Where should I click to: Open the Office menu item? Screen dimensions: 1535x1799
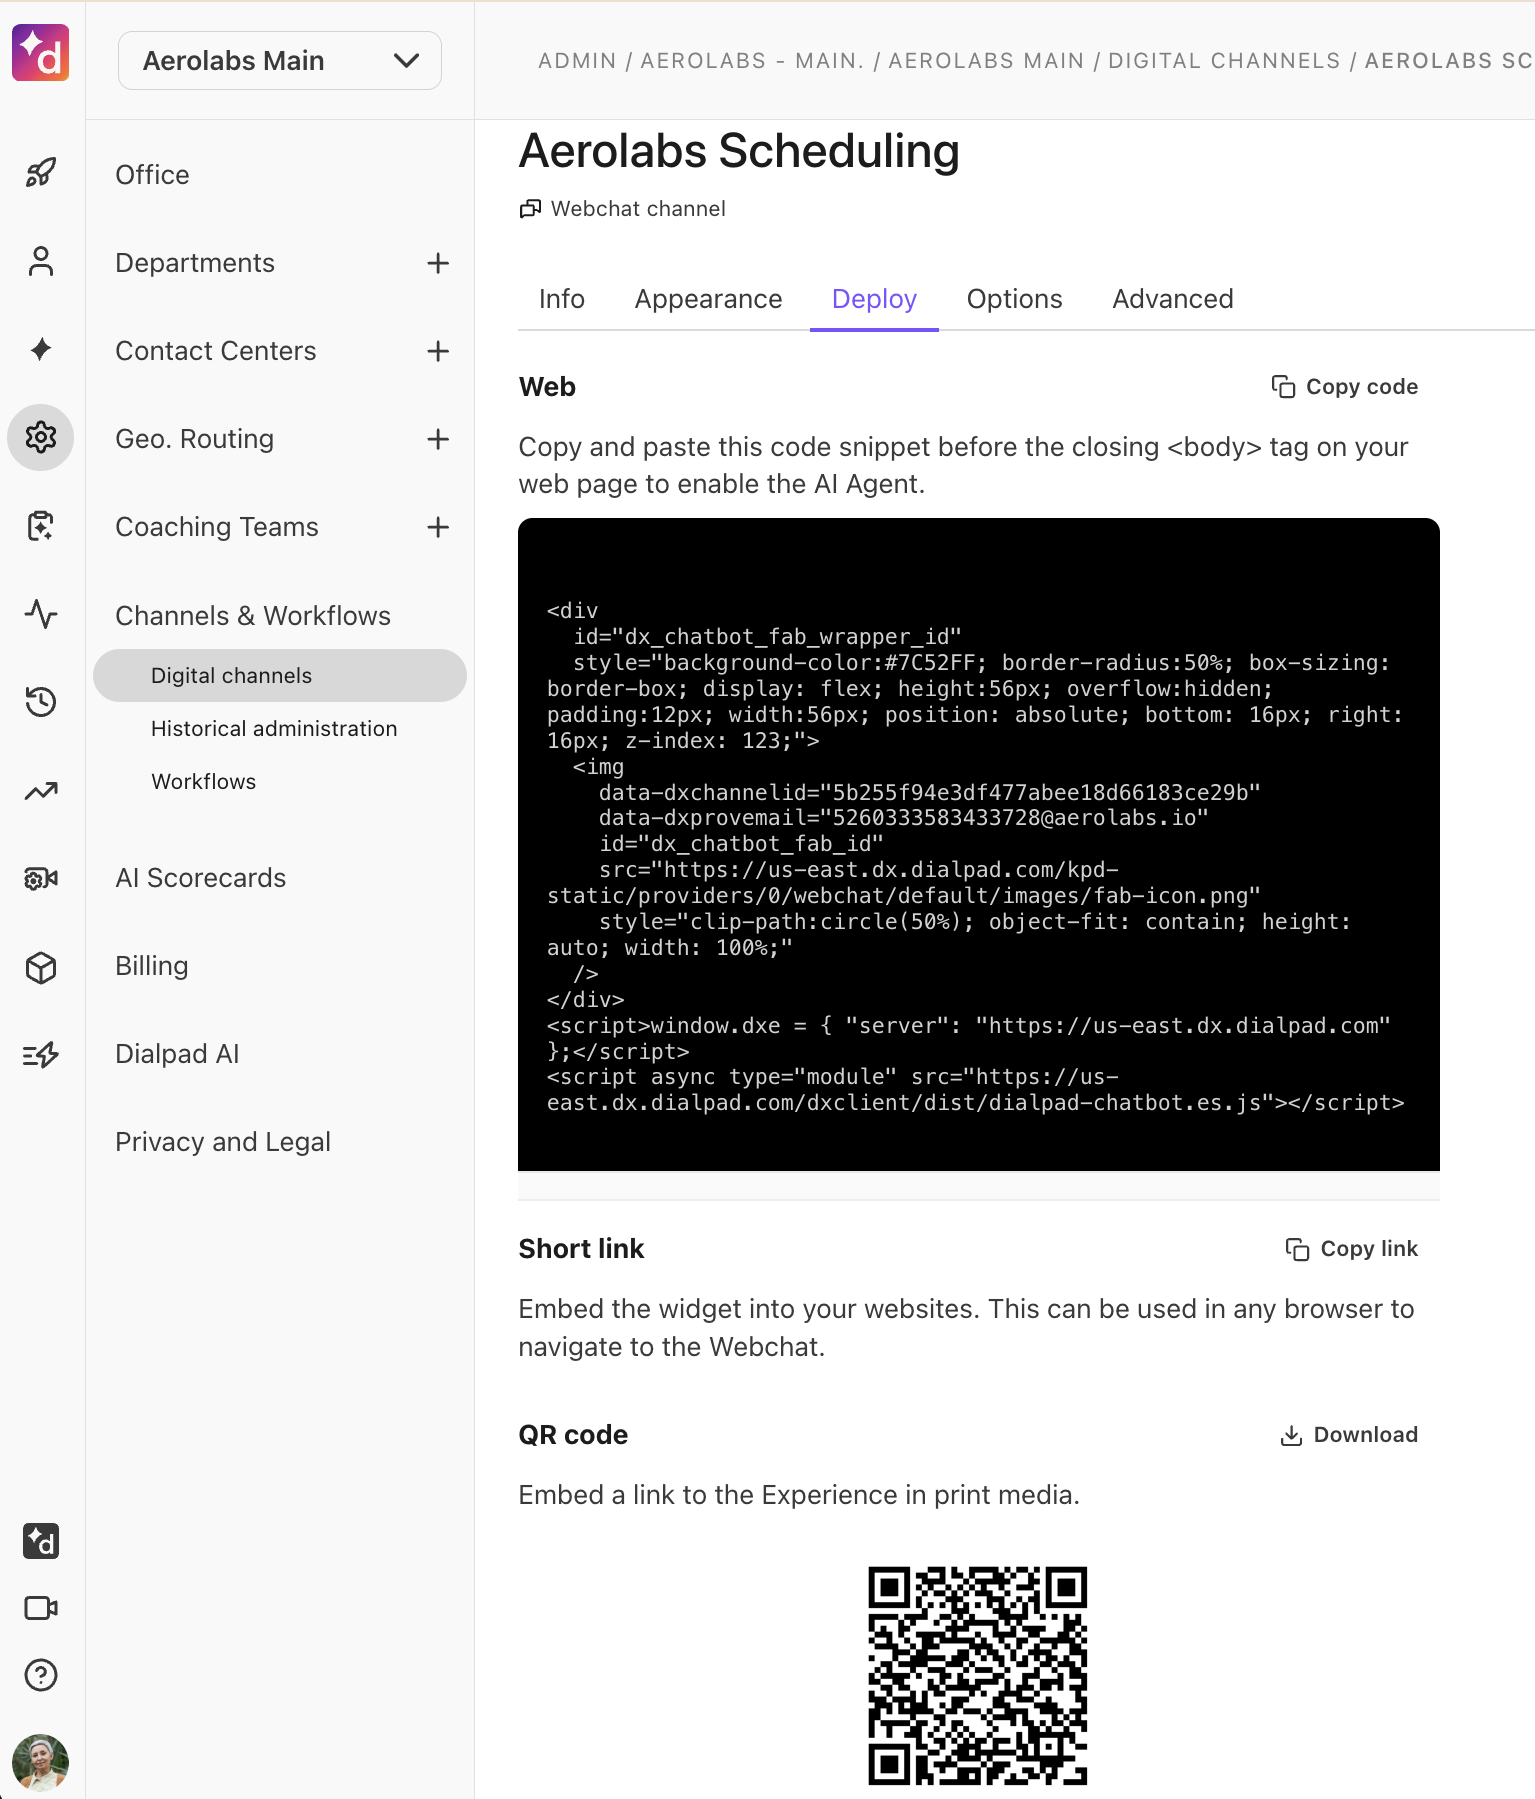point(152,175)
